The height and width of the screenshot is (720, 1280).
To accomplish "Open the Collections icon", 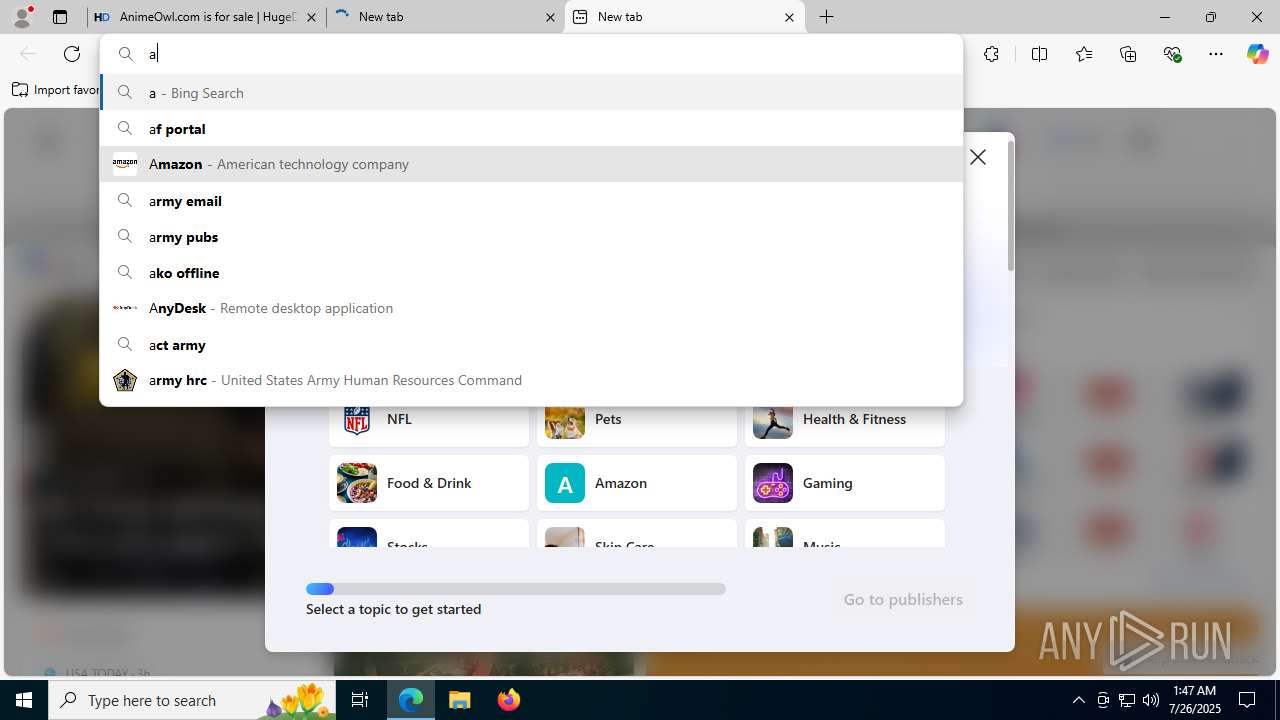I will pyautogui.click(x=1128, y=54).
